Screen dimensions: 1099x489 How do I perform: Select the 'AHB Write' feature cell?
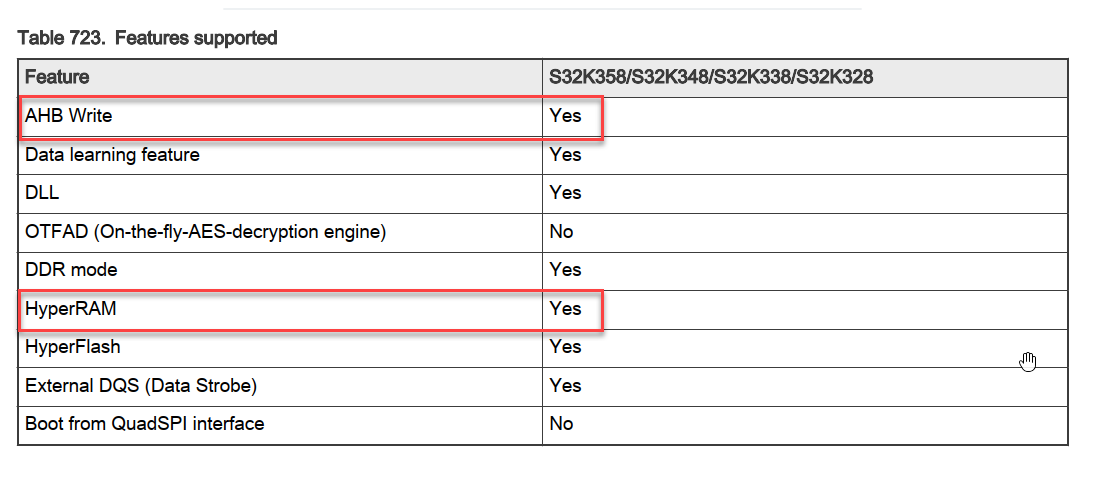[x=69, y=116]
